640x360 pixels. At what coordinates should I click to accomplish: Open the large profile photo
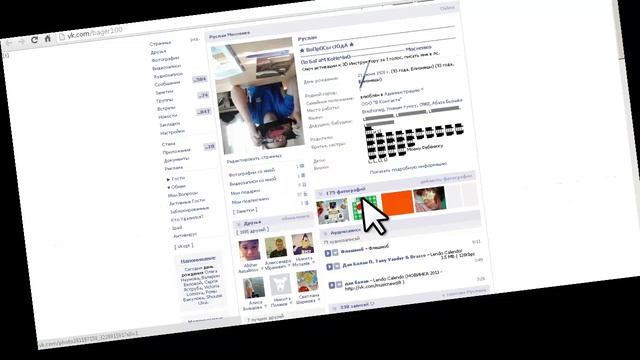coord(258,97)
